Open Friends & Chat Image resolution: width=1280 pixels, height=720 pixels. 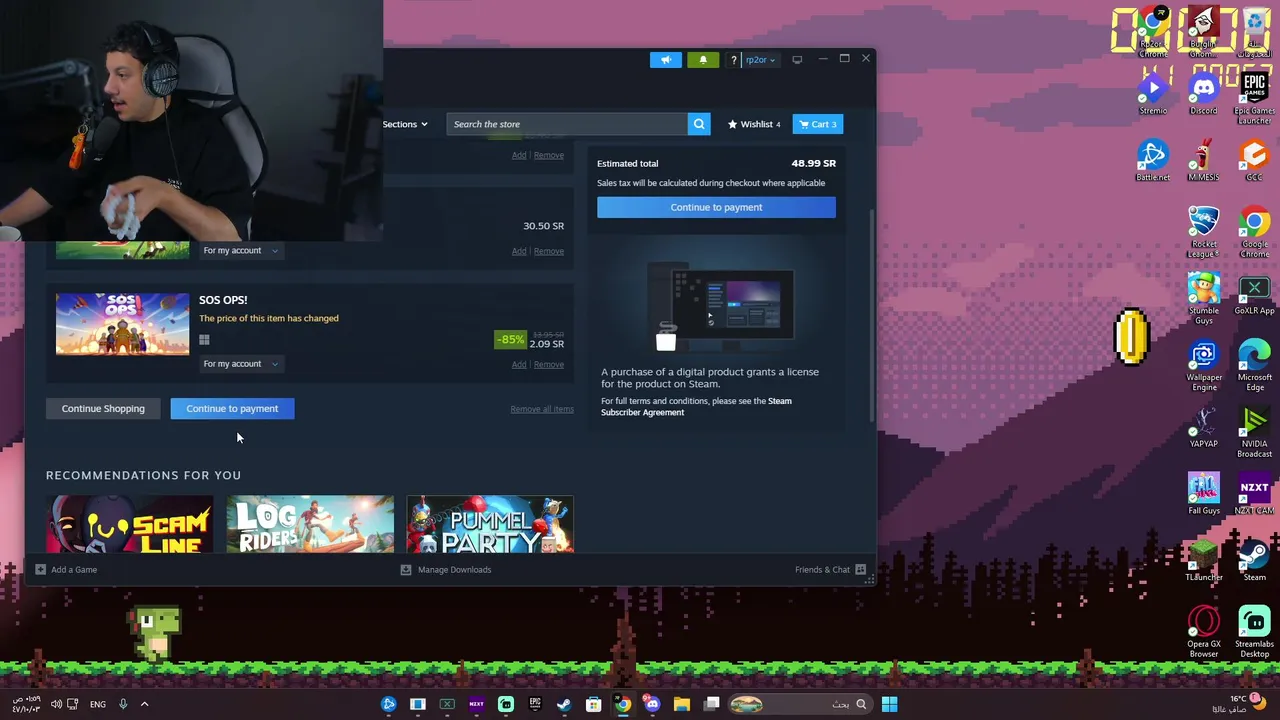coord(830,570)
